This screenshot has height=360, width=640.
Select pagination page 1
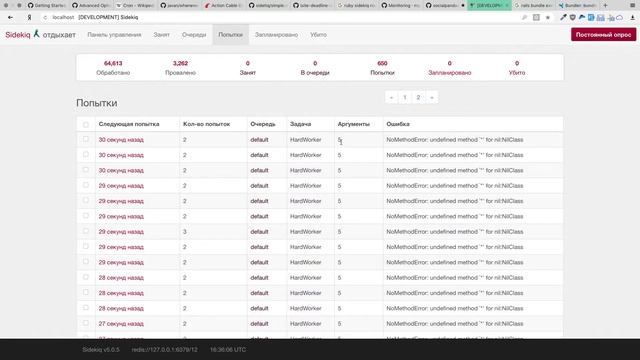pyautogui.click(x=405, y=98)
